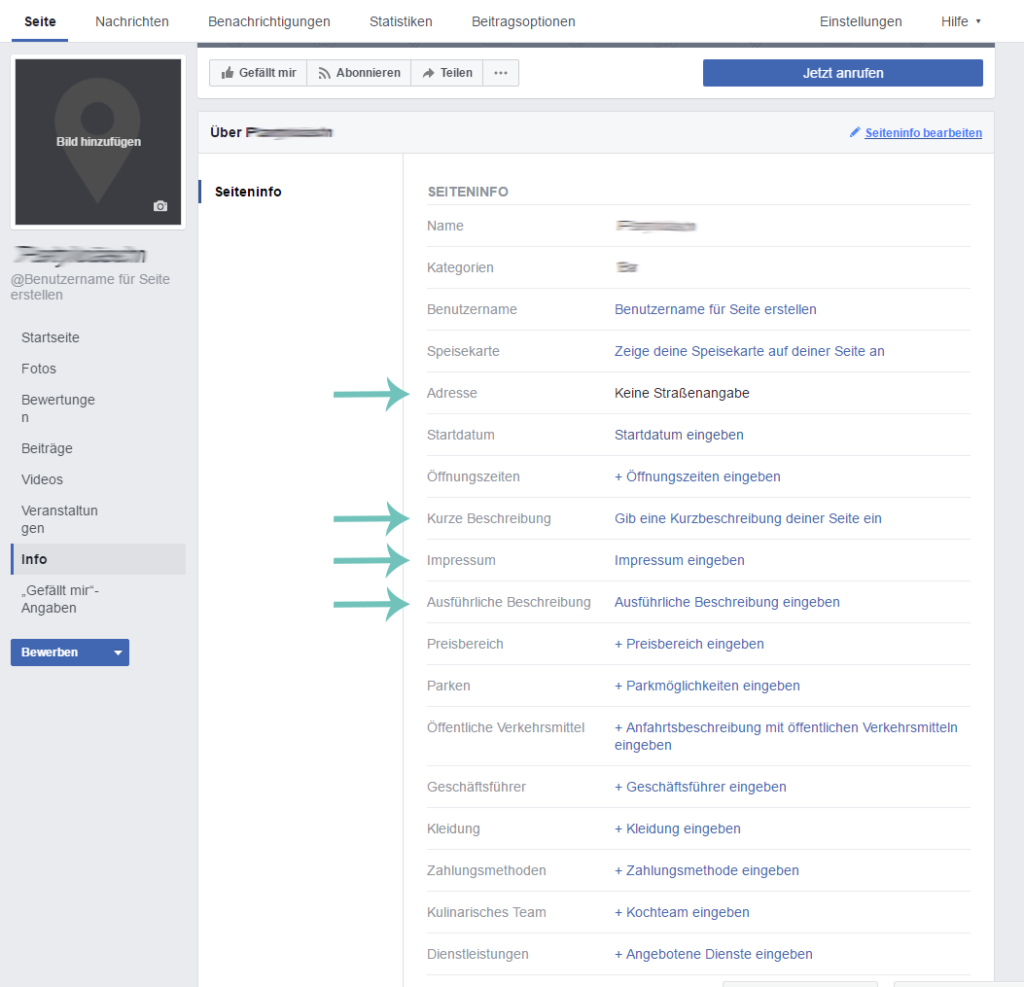1024x987 pixels.
Task: Click the Keine Straßenangabe address value
Action: coord(682,393)
